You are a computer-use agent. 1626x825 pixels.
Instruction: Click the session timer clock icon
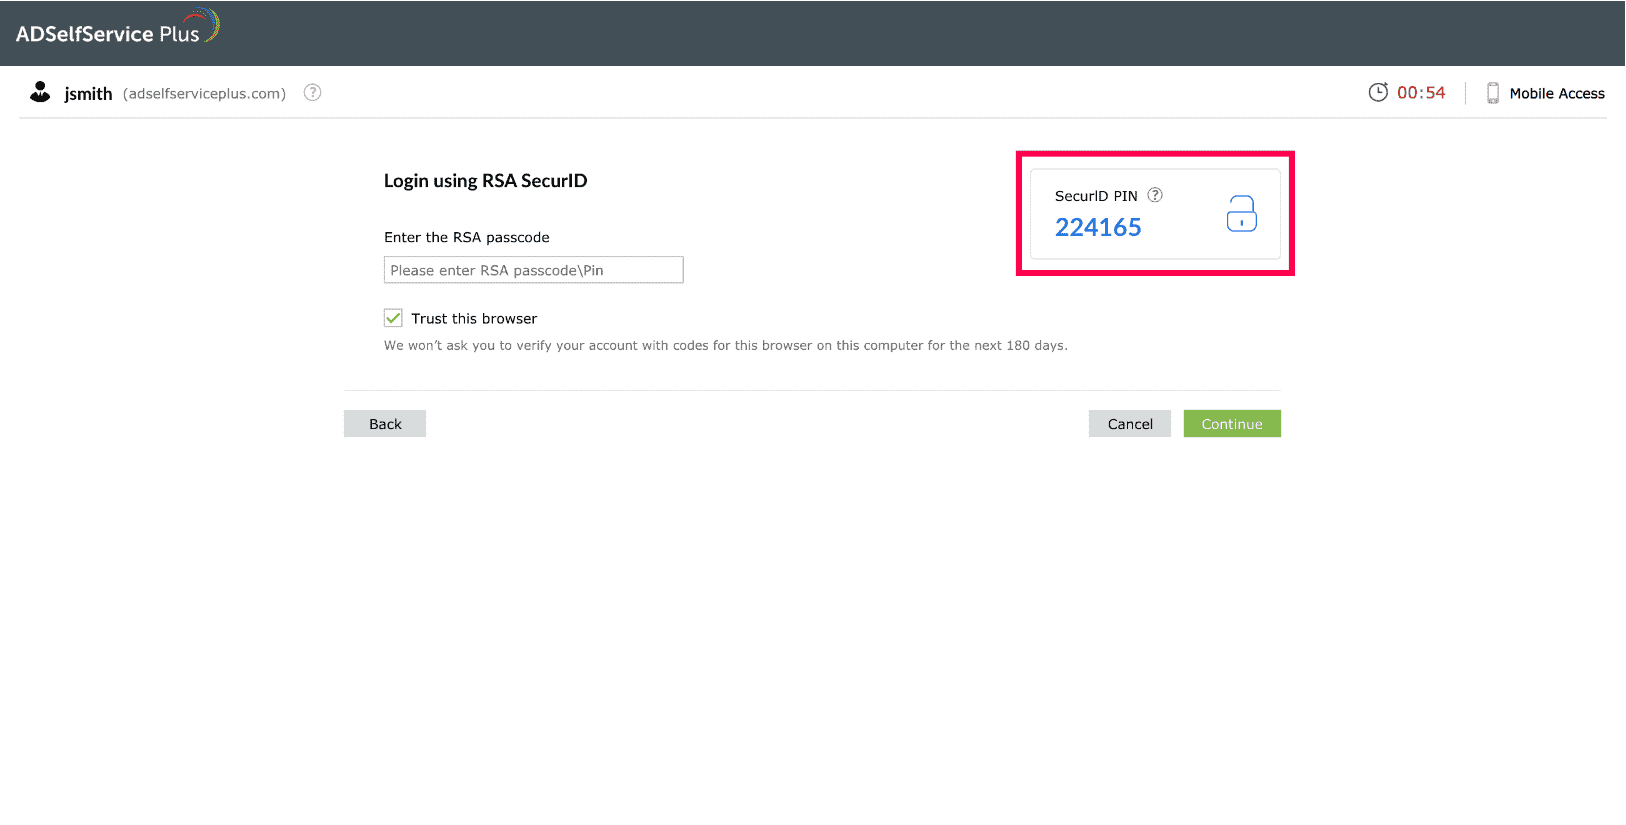click(x=1378, y=92)
